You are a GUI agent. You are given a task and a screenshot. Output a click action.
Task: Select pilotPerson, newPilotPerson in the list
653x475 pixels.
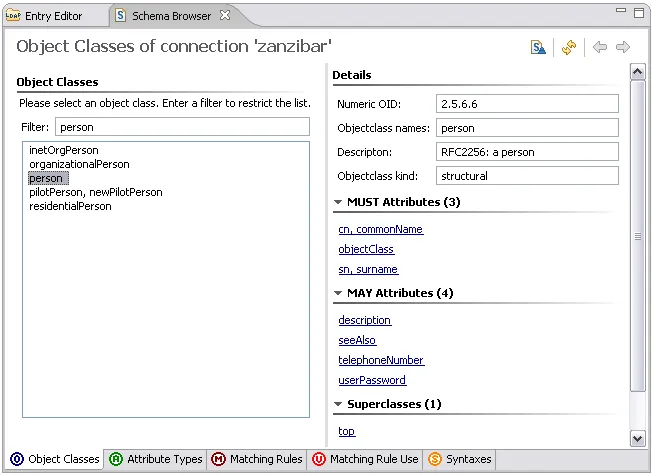click(x=96, y=192)
